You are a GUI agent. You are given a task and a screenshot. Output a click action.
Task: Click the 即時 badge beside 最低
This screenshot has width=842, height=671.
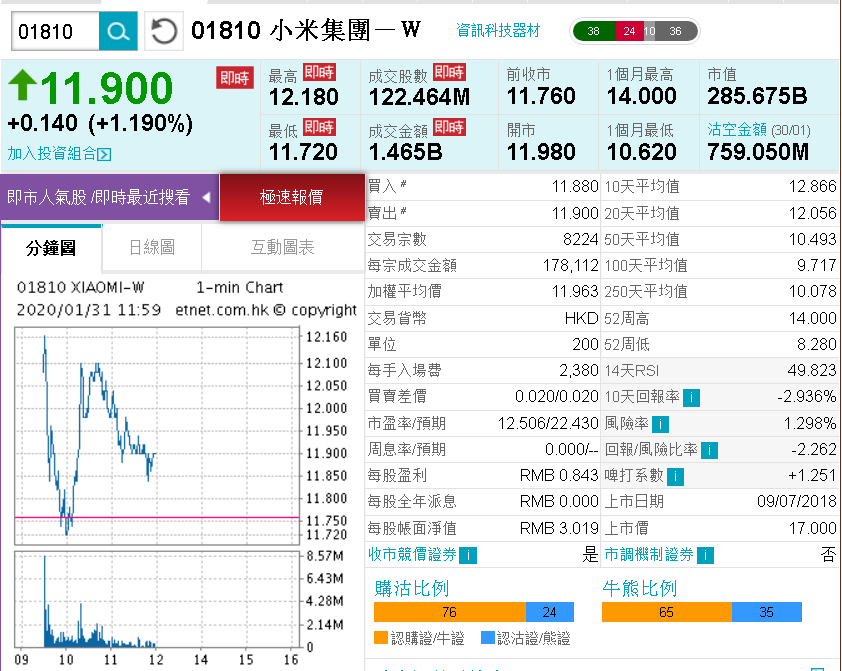pyautogui.click(x=319, y=127)
